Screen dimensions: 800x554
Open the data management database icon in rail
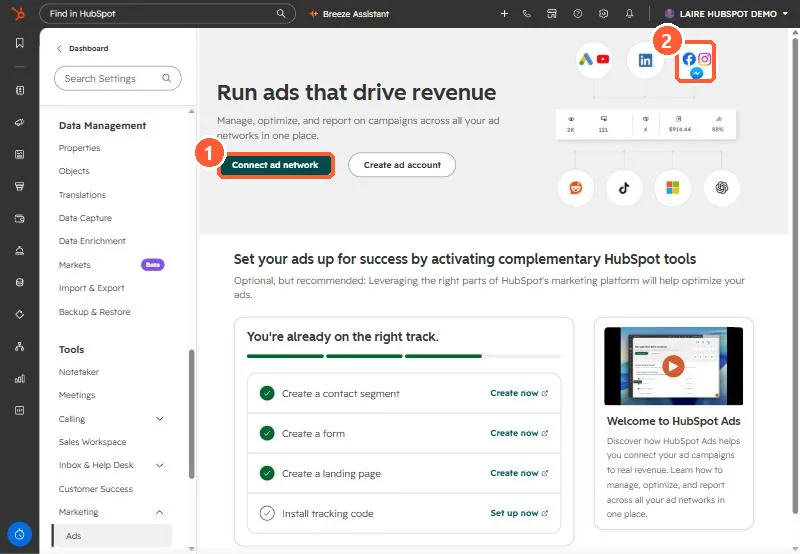click(x=19, y=282)
